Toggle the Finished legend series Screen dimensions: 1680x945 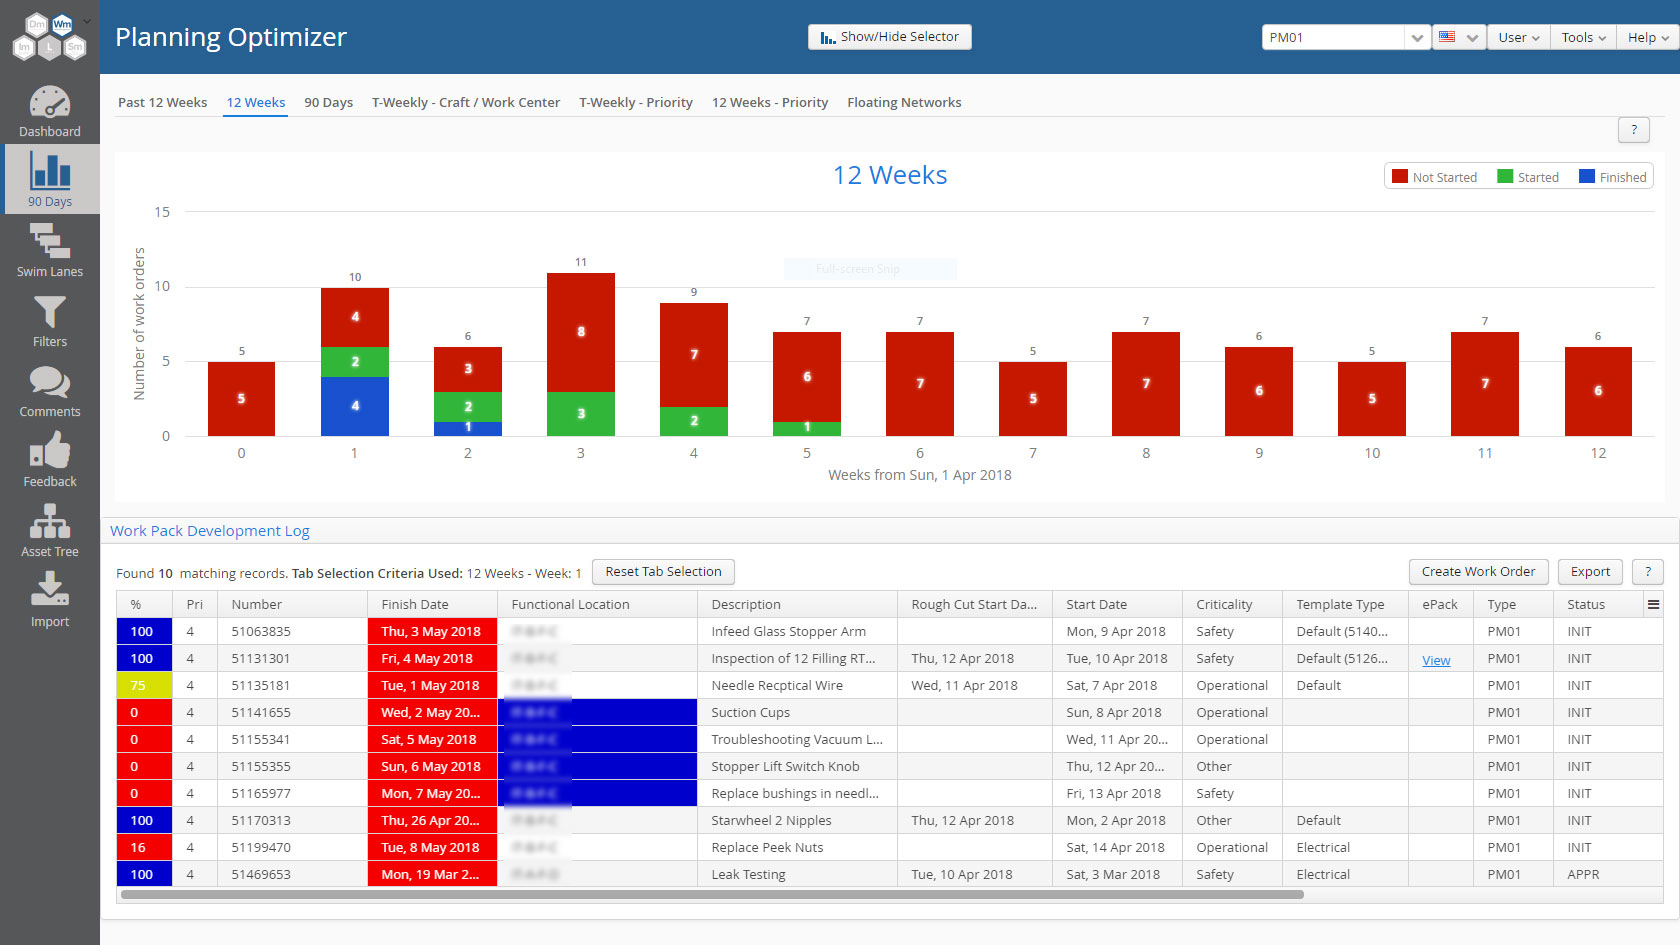1612,177
